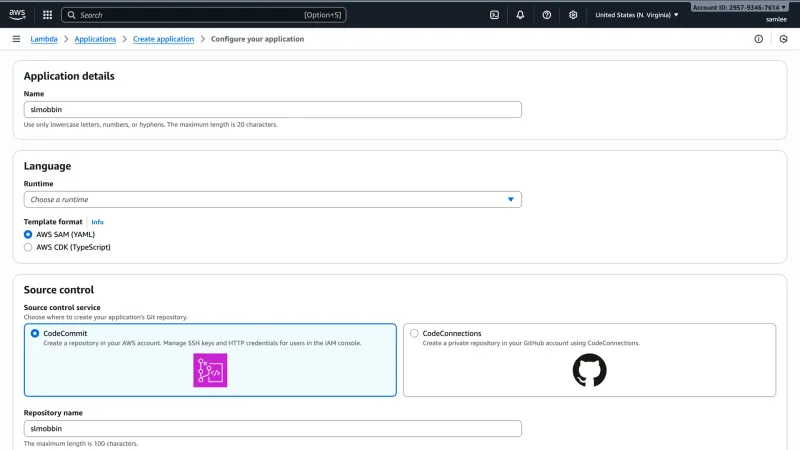Click the GitHub logo in CodeConnections
Image resolution: width=800 pixels, height=450 pixels.
589,370
